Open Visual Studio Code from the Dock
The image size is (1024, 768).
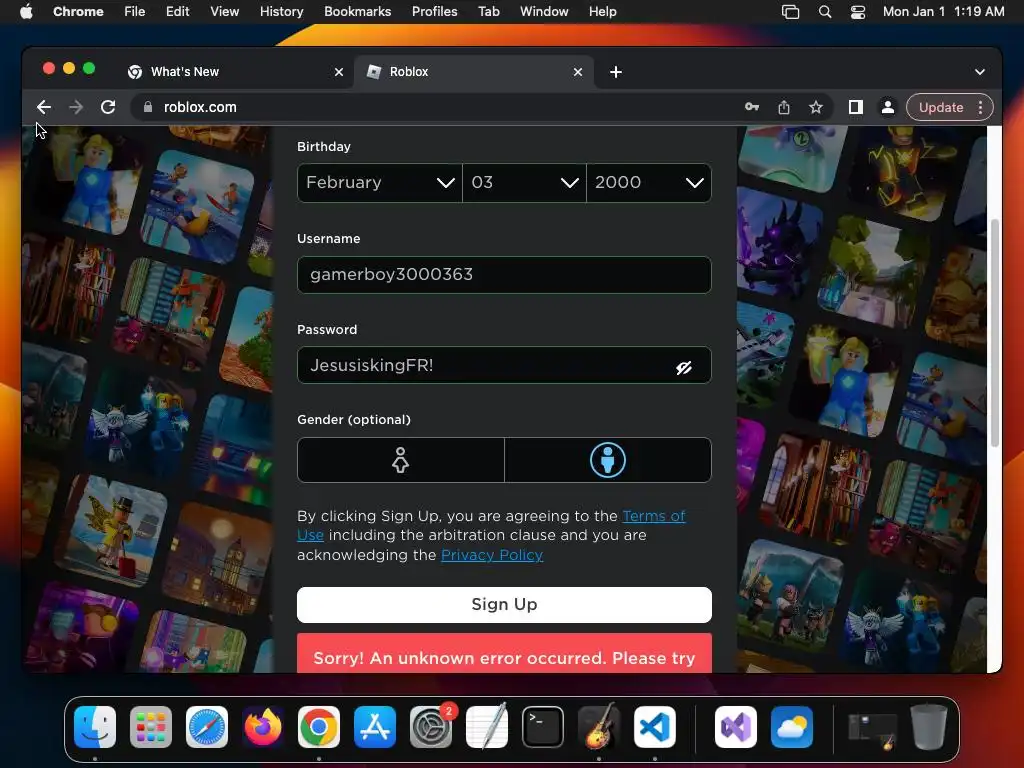pyautogui.click(x=655, y=727)
